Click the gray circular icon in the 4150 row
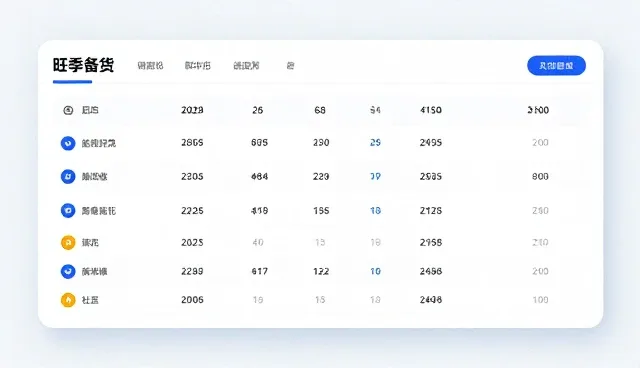This screenshot has height=368, width=640. coord(68,110)
